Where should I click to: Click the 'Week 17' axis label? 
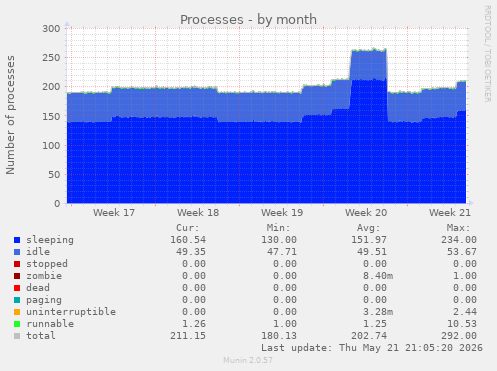114,213
